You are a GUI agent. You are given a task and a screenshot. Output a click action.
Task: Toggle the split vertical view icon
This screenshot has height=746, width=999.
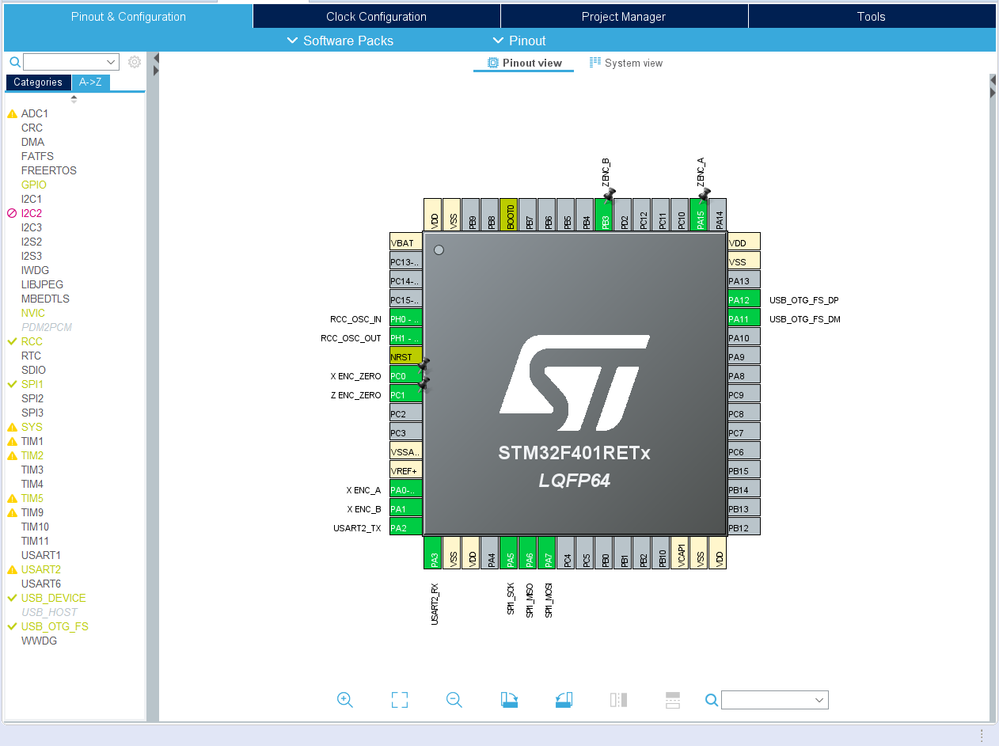[x=618, y=699]
